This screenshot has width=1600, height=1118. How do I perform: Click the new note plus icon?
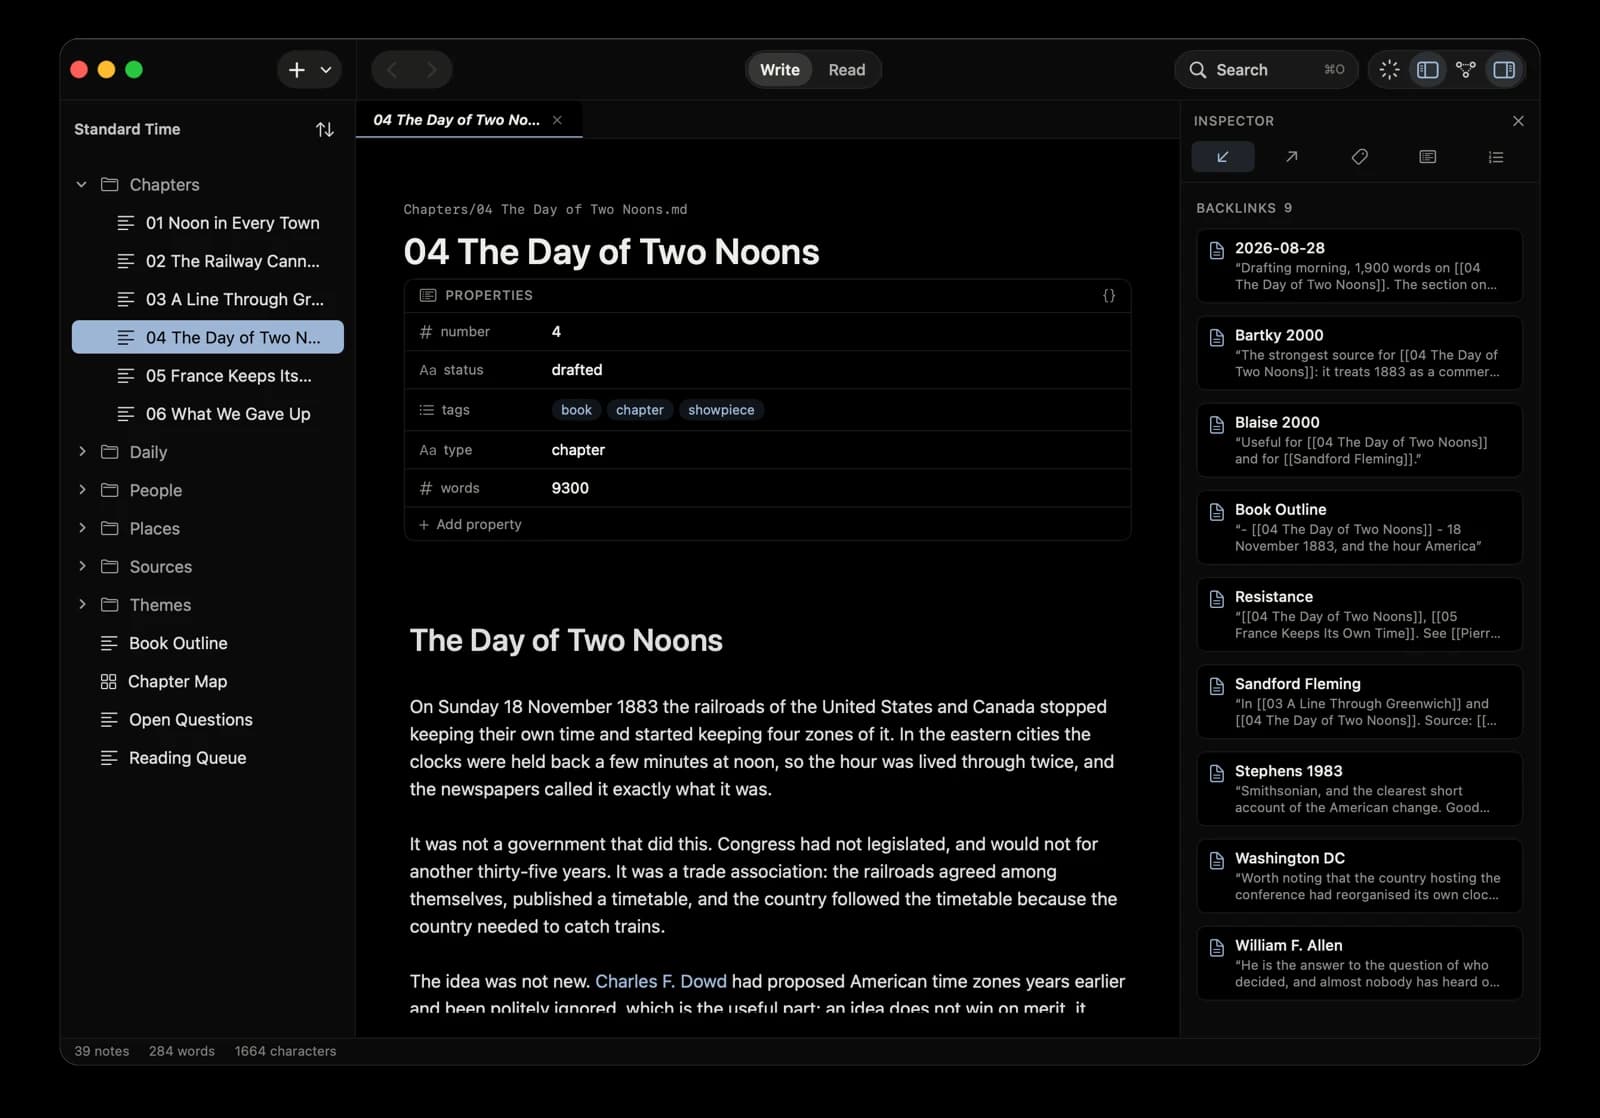point(296,70)
